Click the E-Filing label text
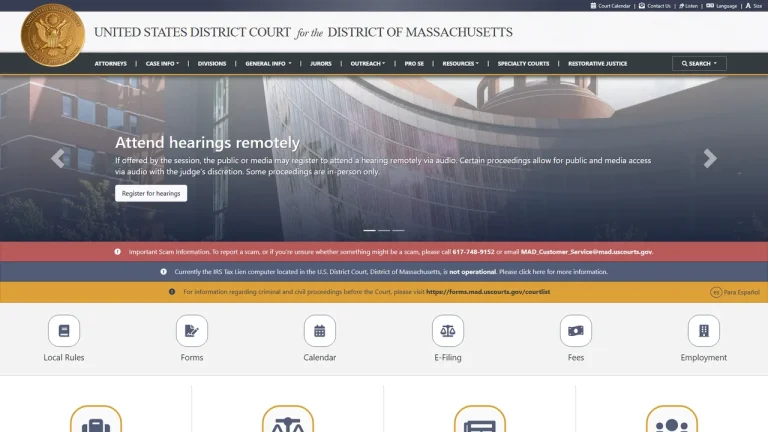Viewport: 768px width, 432px height. pos(448,358)
